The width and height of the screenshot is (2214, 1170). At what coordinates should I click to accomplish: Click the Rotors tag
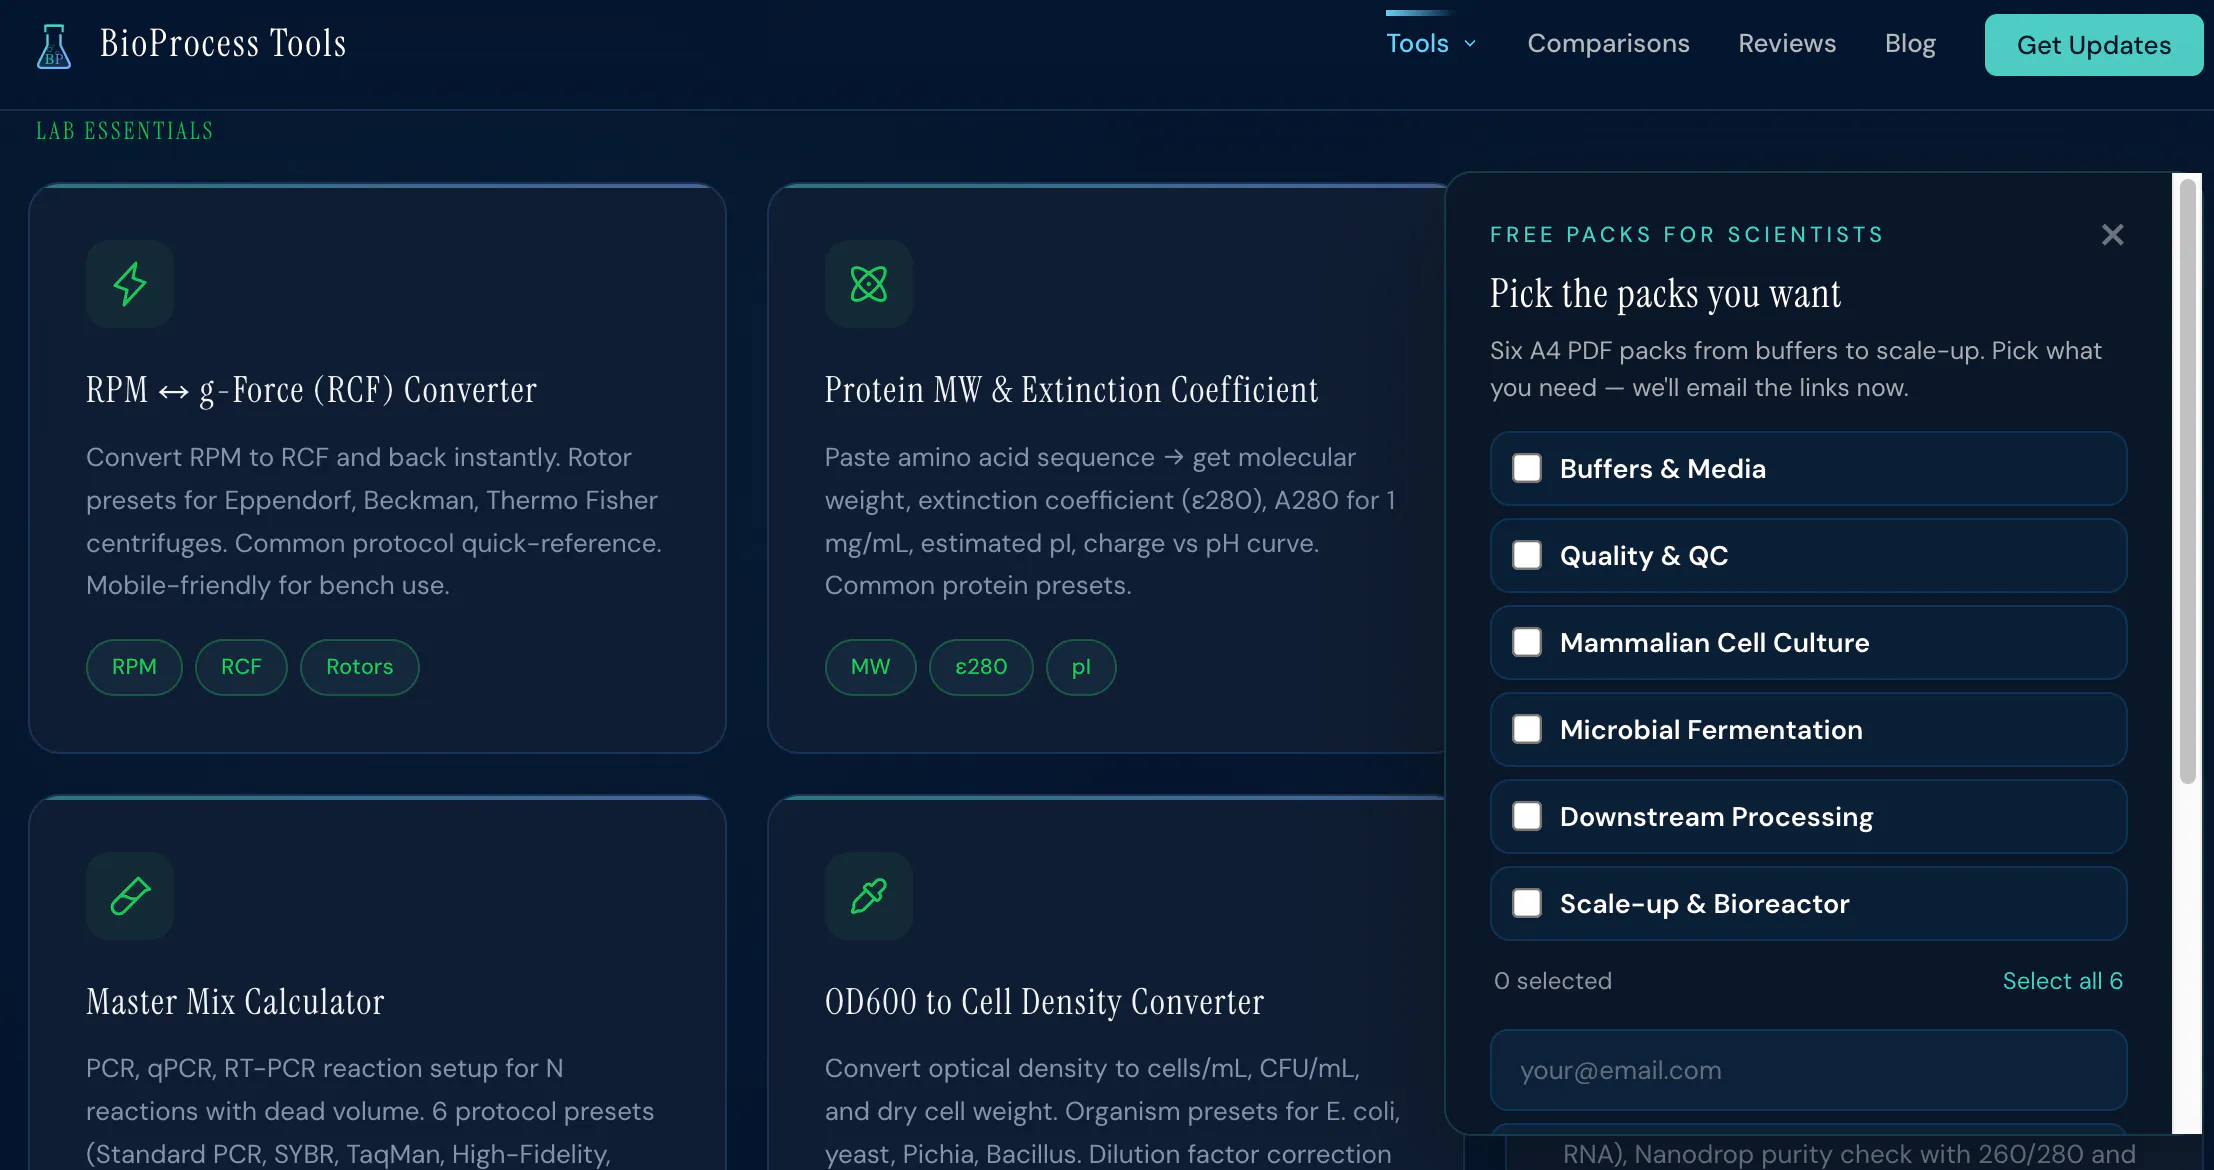(359, 667)
